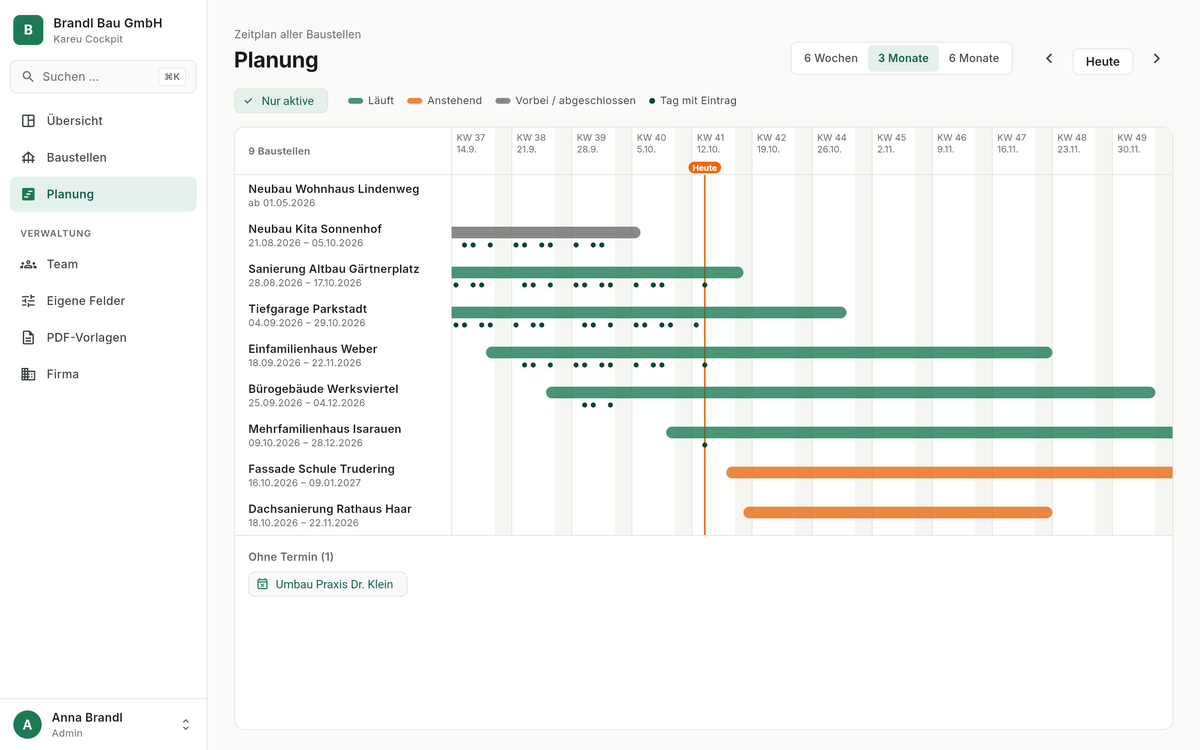Open Dachsanierung Rathaus Haar row title
This screenshot has height=750, width=1200.
tap(330, 509)
